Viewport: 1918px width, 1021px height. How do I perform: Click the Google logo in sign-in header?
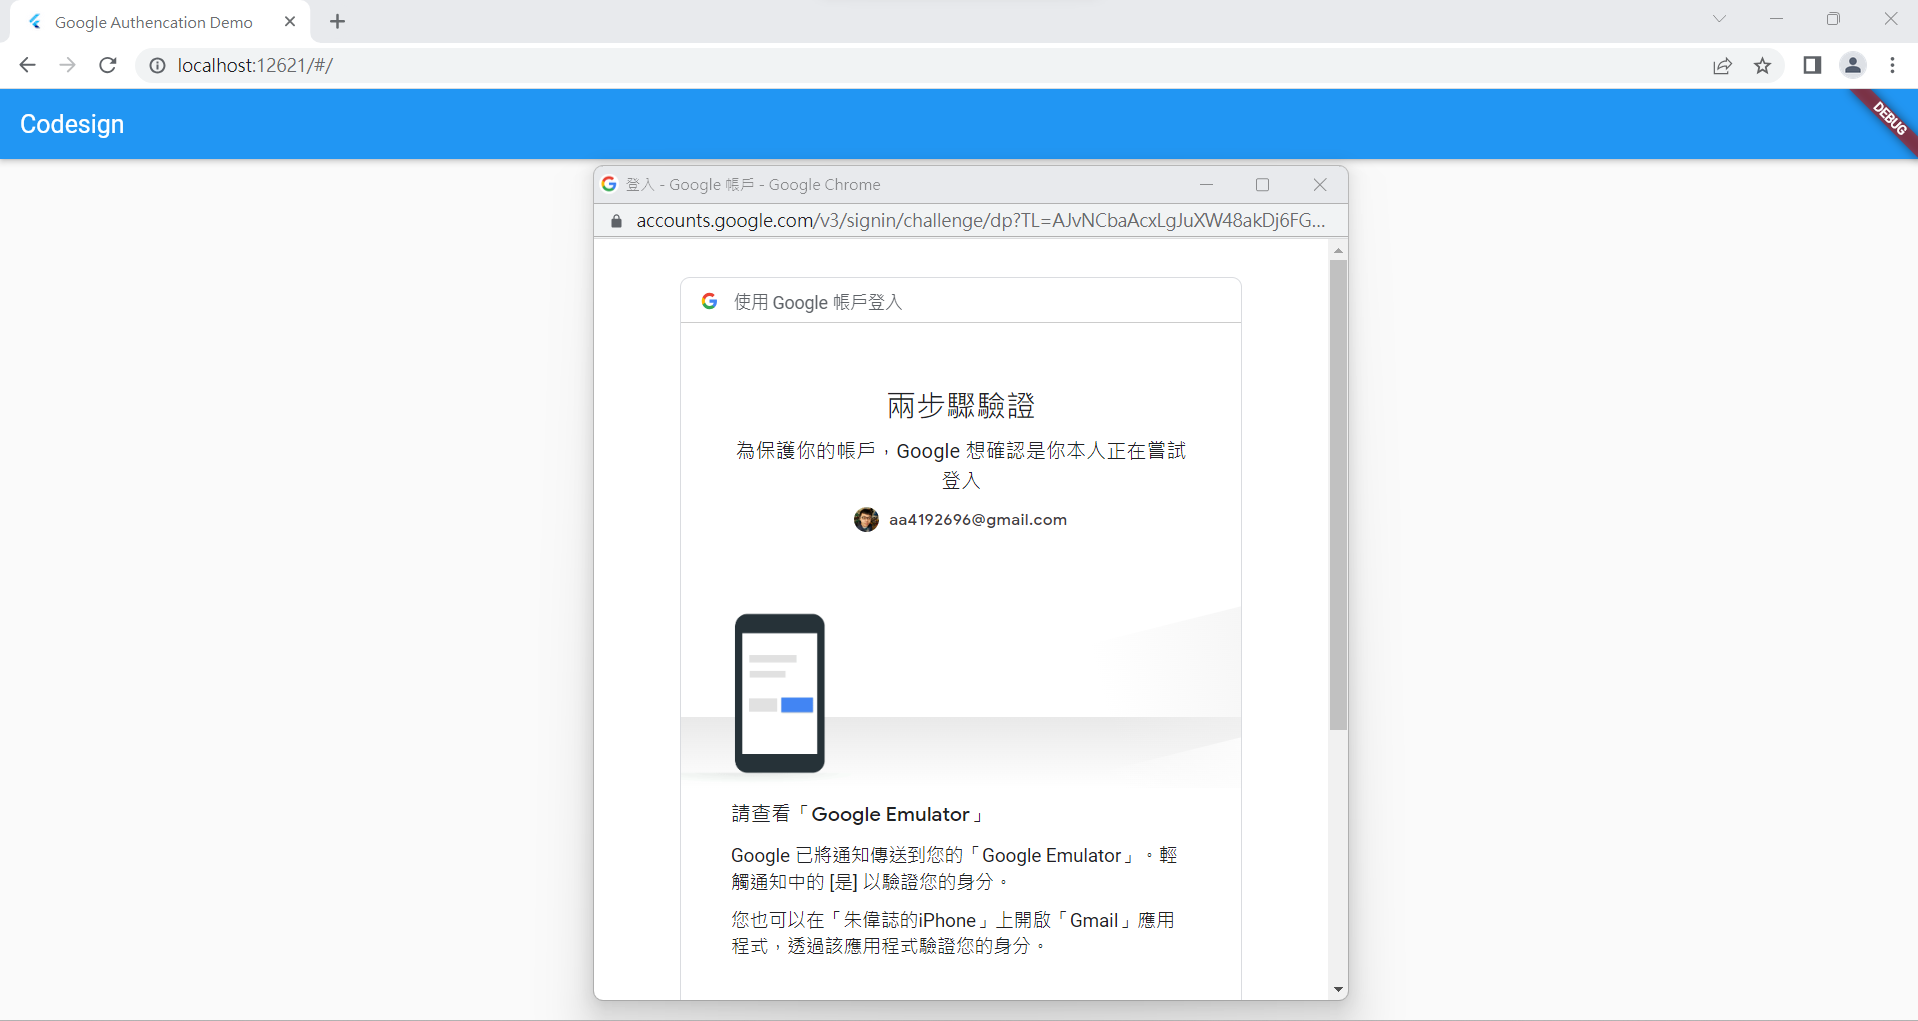point(709,301)
